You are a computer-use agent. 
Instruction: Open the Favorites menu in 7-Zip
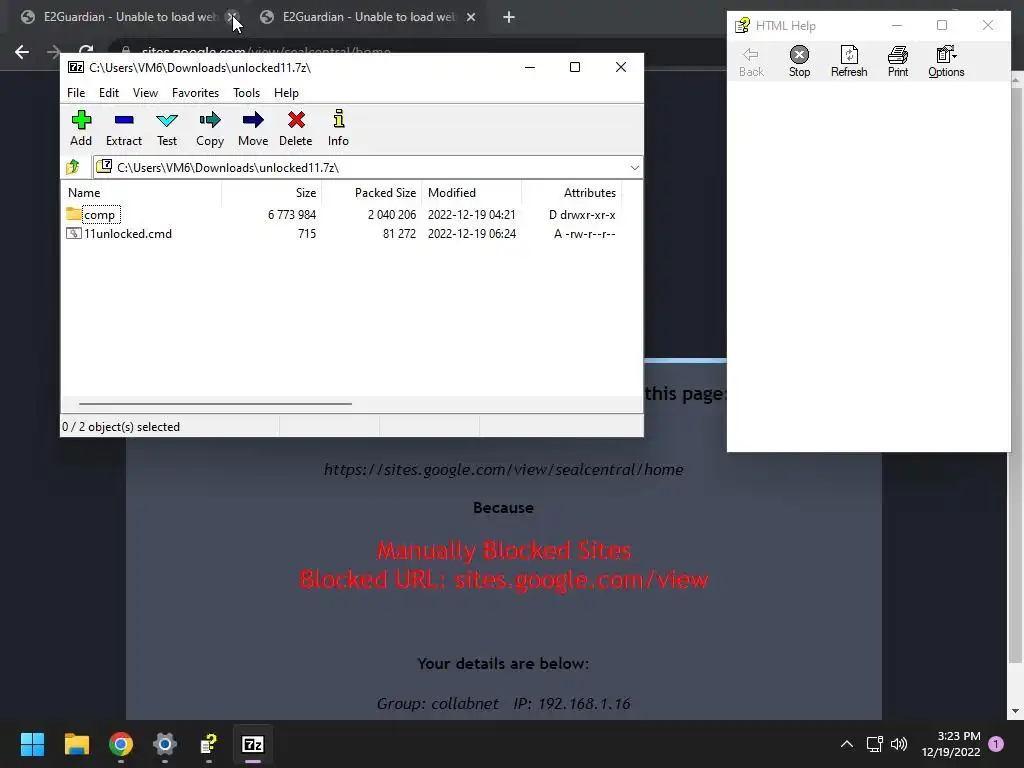click(195, 93)
